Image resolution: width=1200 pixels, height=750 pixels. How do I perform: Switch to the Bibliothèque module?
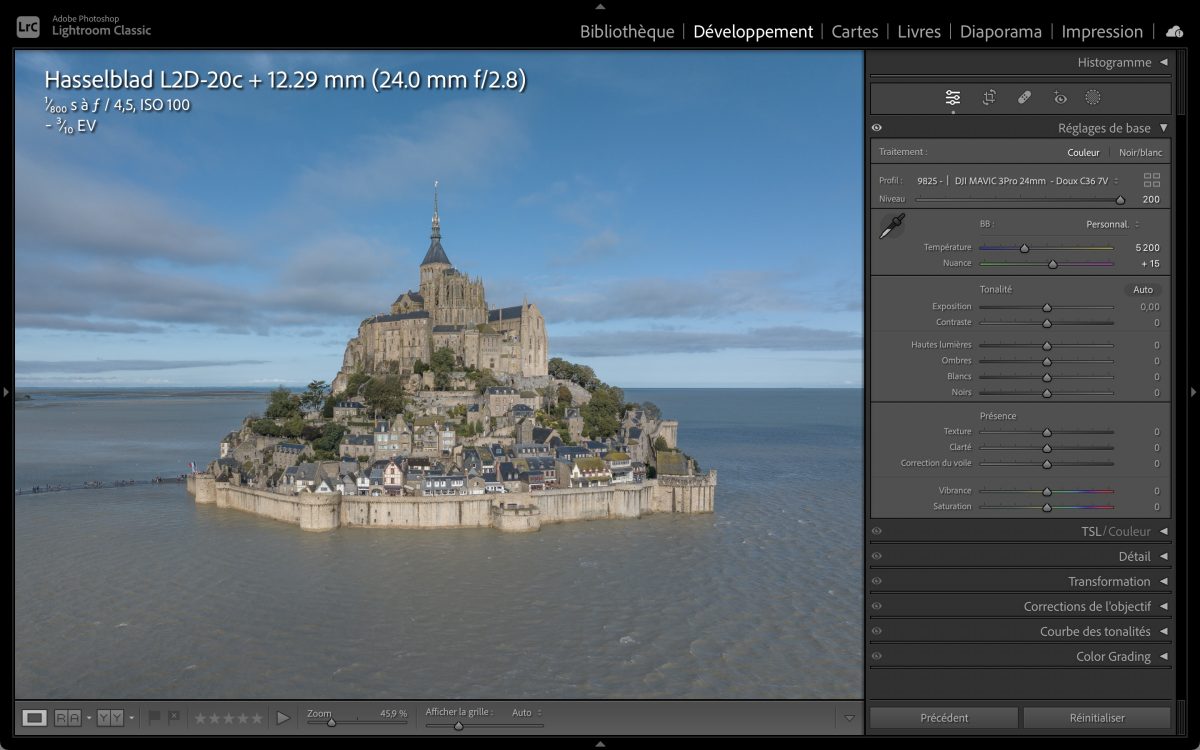pyautogui.click(x=627, y=31)
